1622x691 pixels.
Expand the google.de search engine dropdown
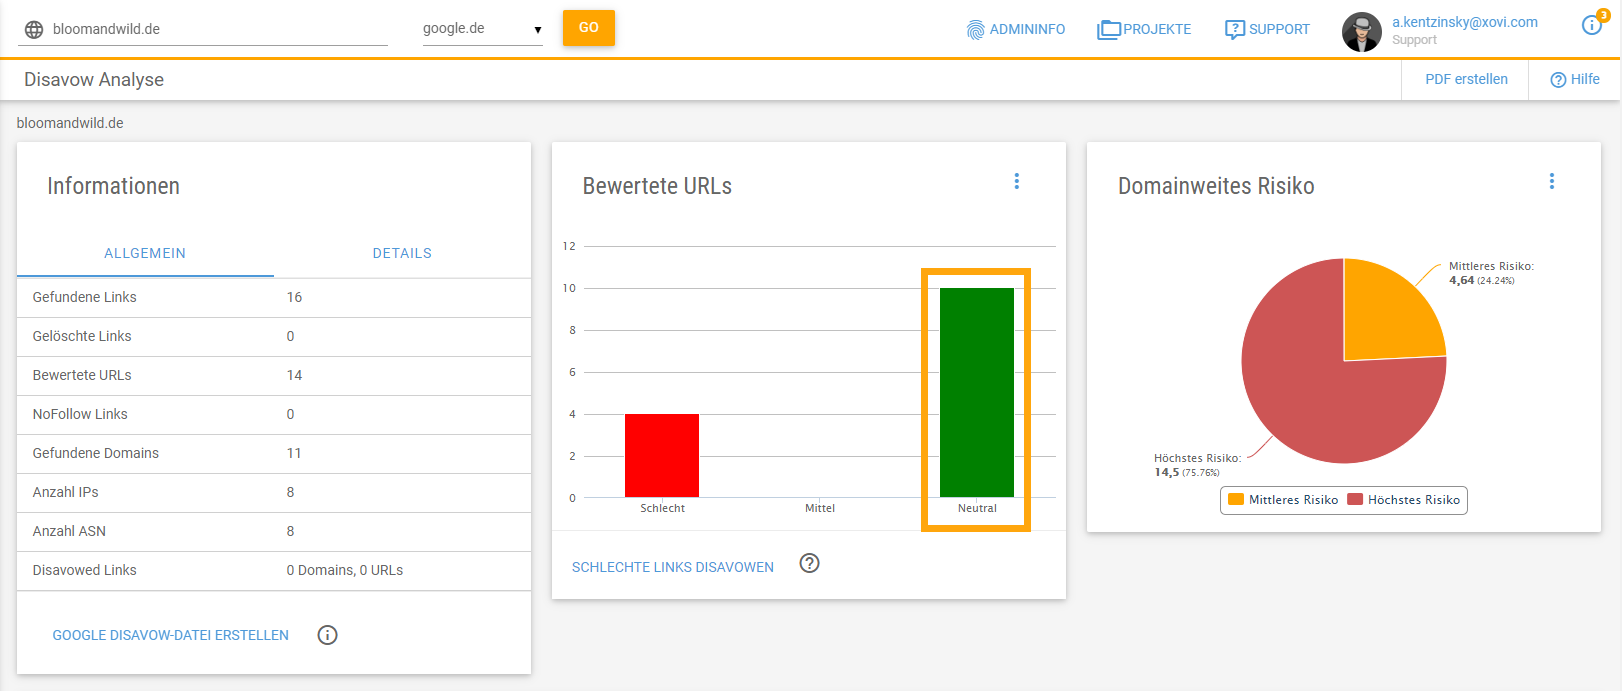483,29
